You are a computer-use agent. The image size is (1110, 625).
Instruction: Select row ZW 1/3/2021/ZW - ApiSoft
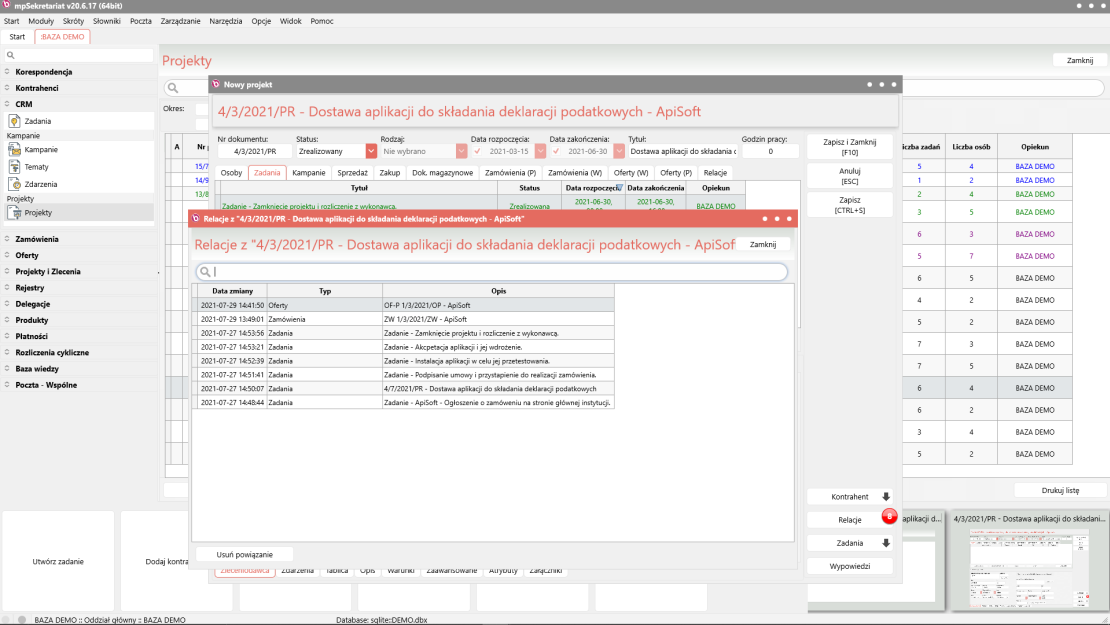[x=404, y=319]
